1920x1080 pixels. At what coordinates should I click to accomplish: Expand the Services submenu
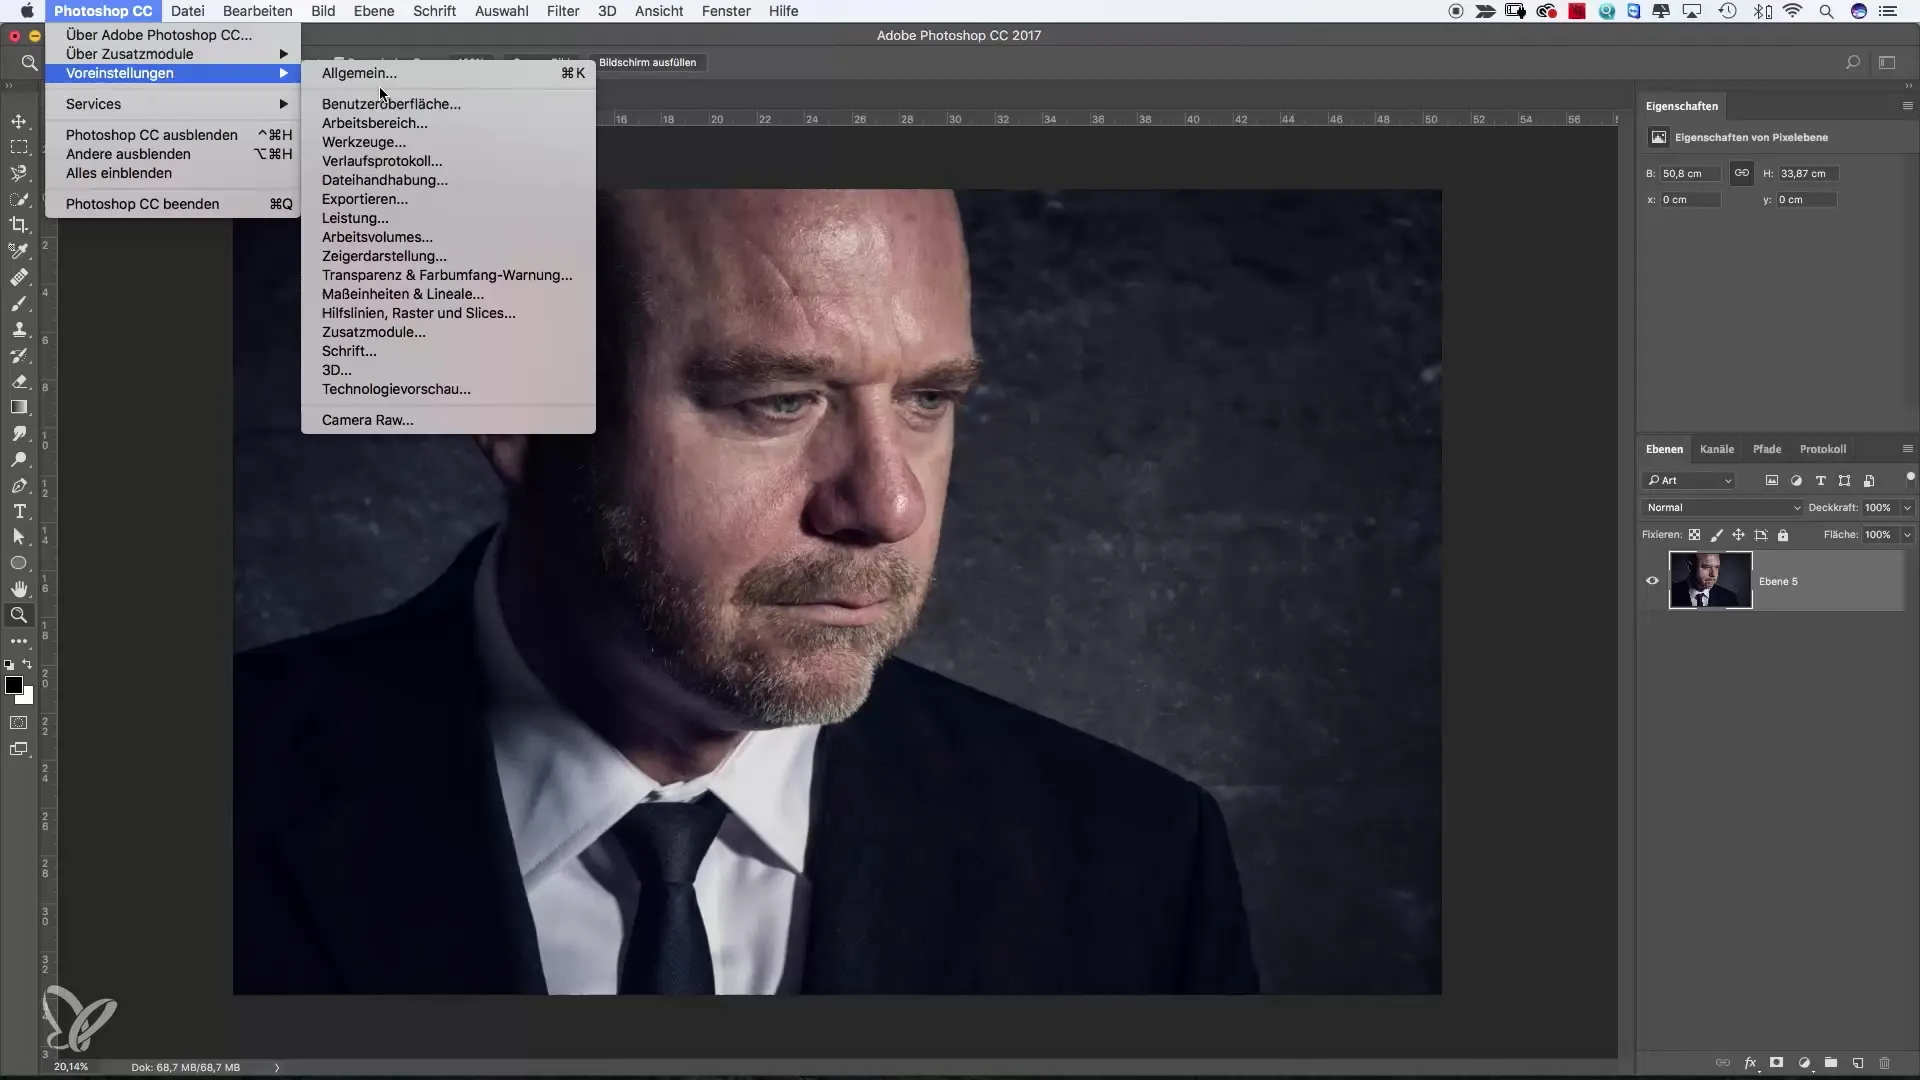pyautogui.click(x=172, y=104)
